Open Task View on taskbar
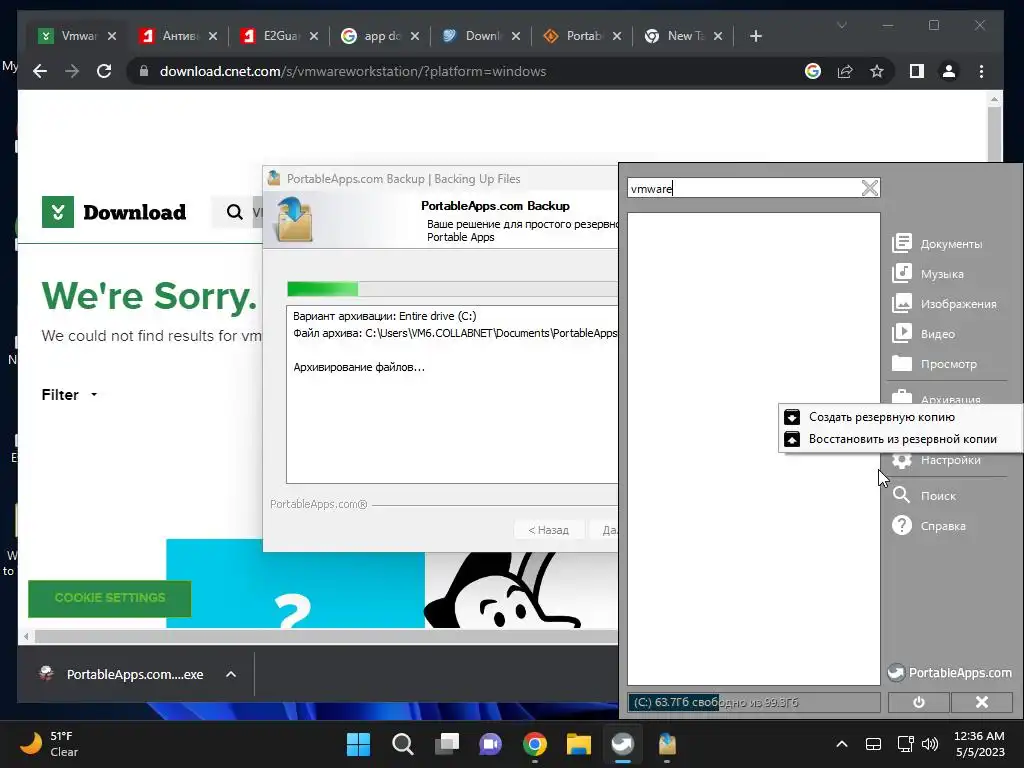 (447, 744)
